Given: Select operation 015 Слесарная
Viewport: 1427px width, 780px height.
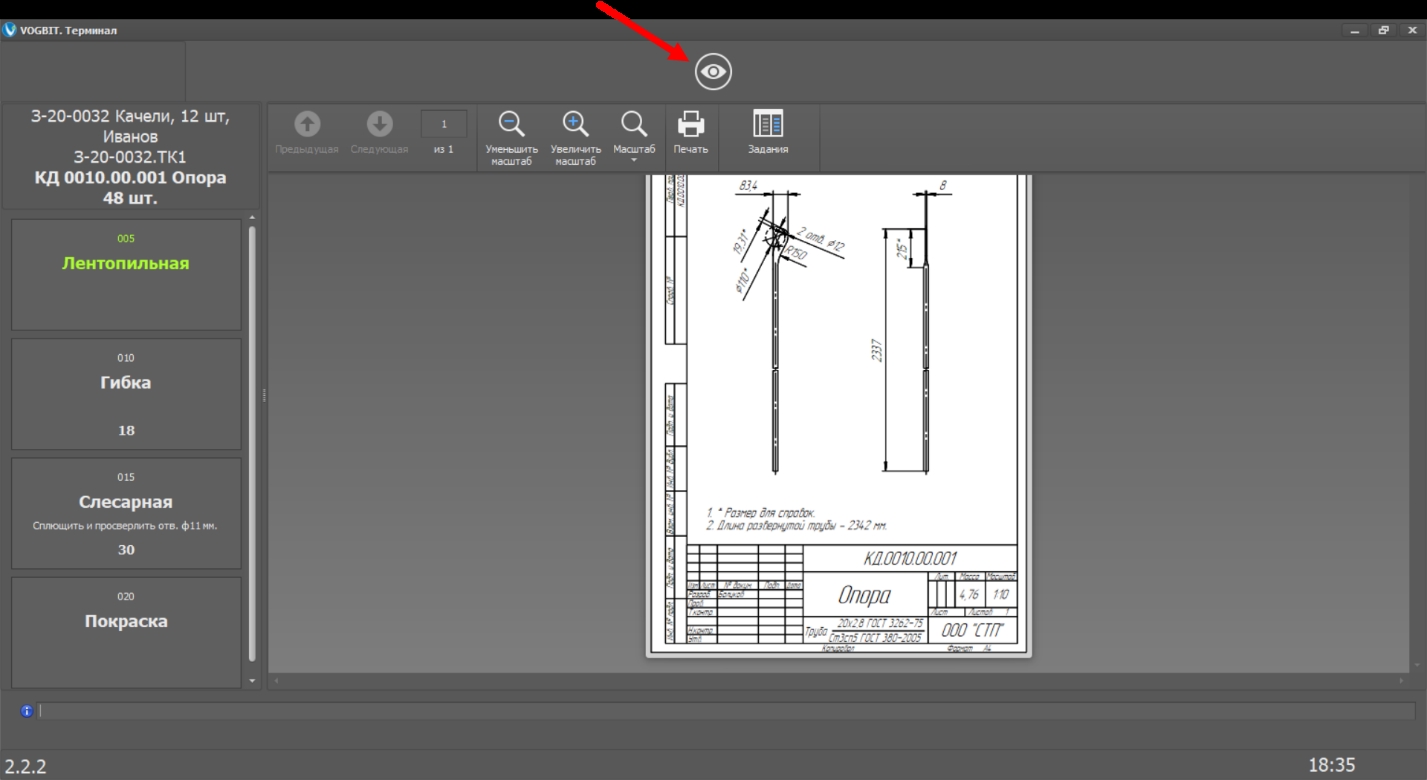Looking at the screenshot, I should point(126,513).
